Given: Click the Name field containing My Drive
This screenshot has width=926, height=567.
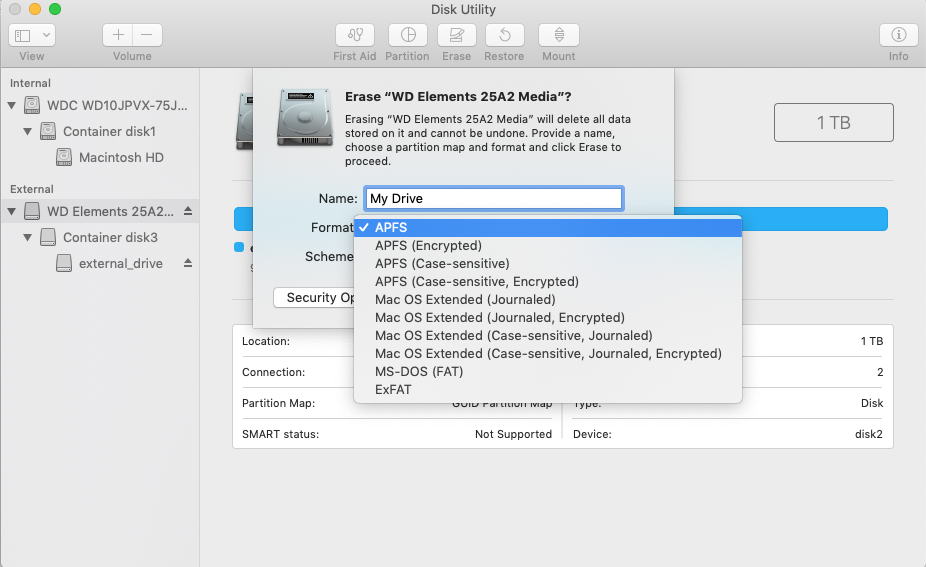Looking at the screenshot, I should [x=493, y=198].
